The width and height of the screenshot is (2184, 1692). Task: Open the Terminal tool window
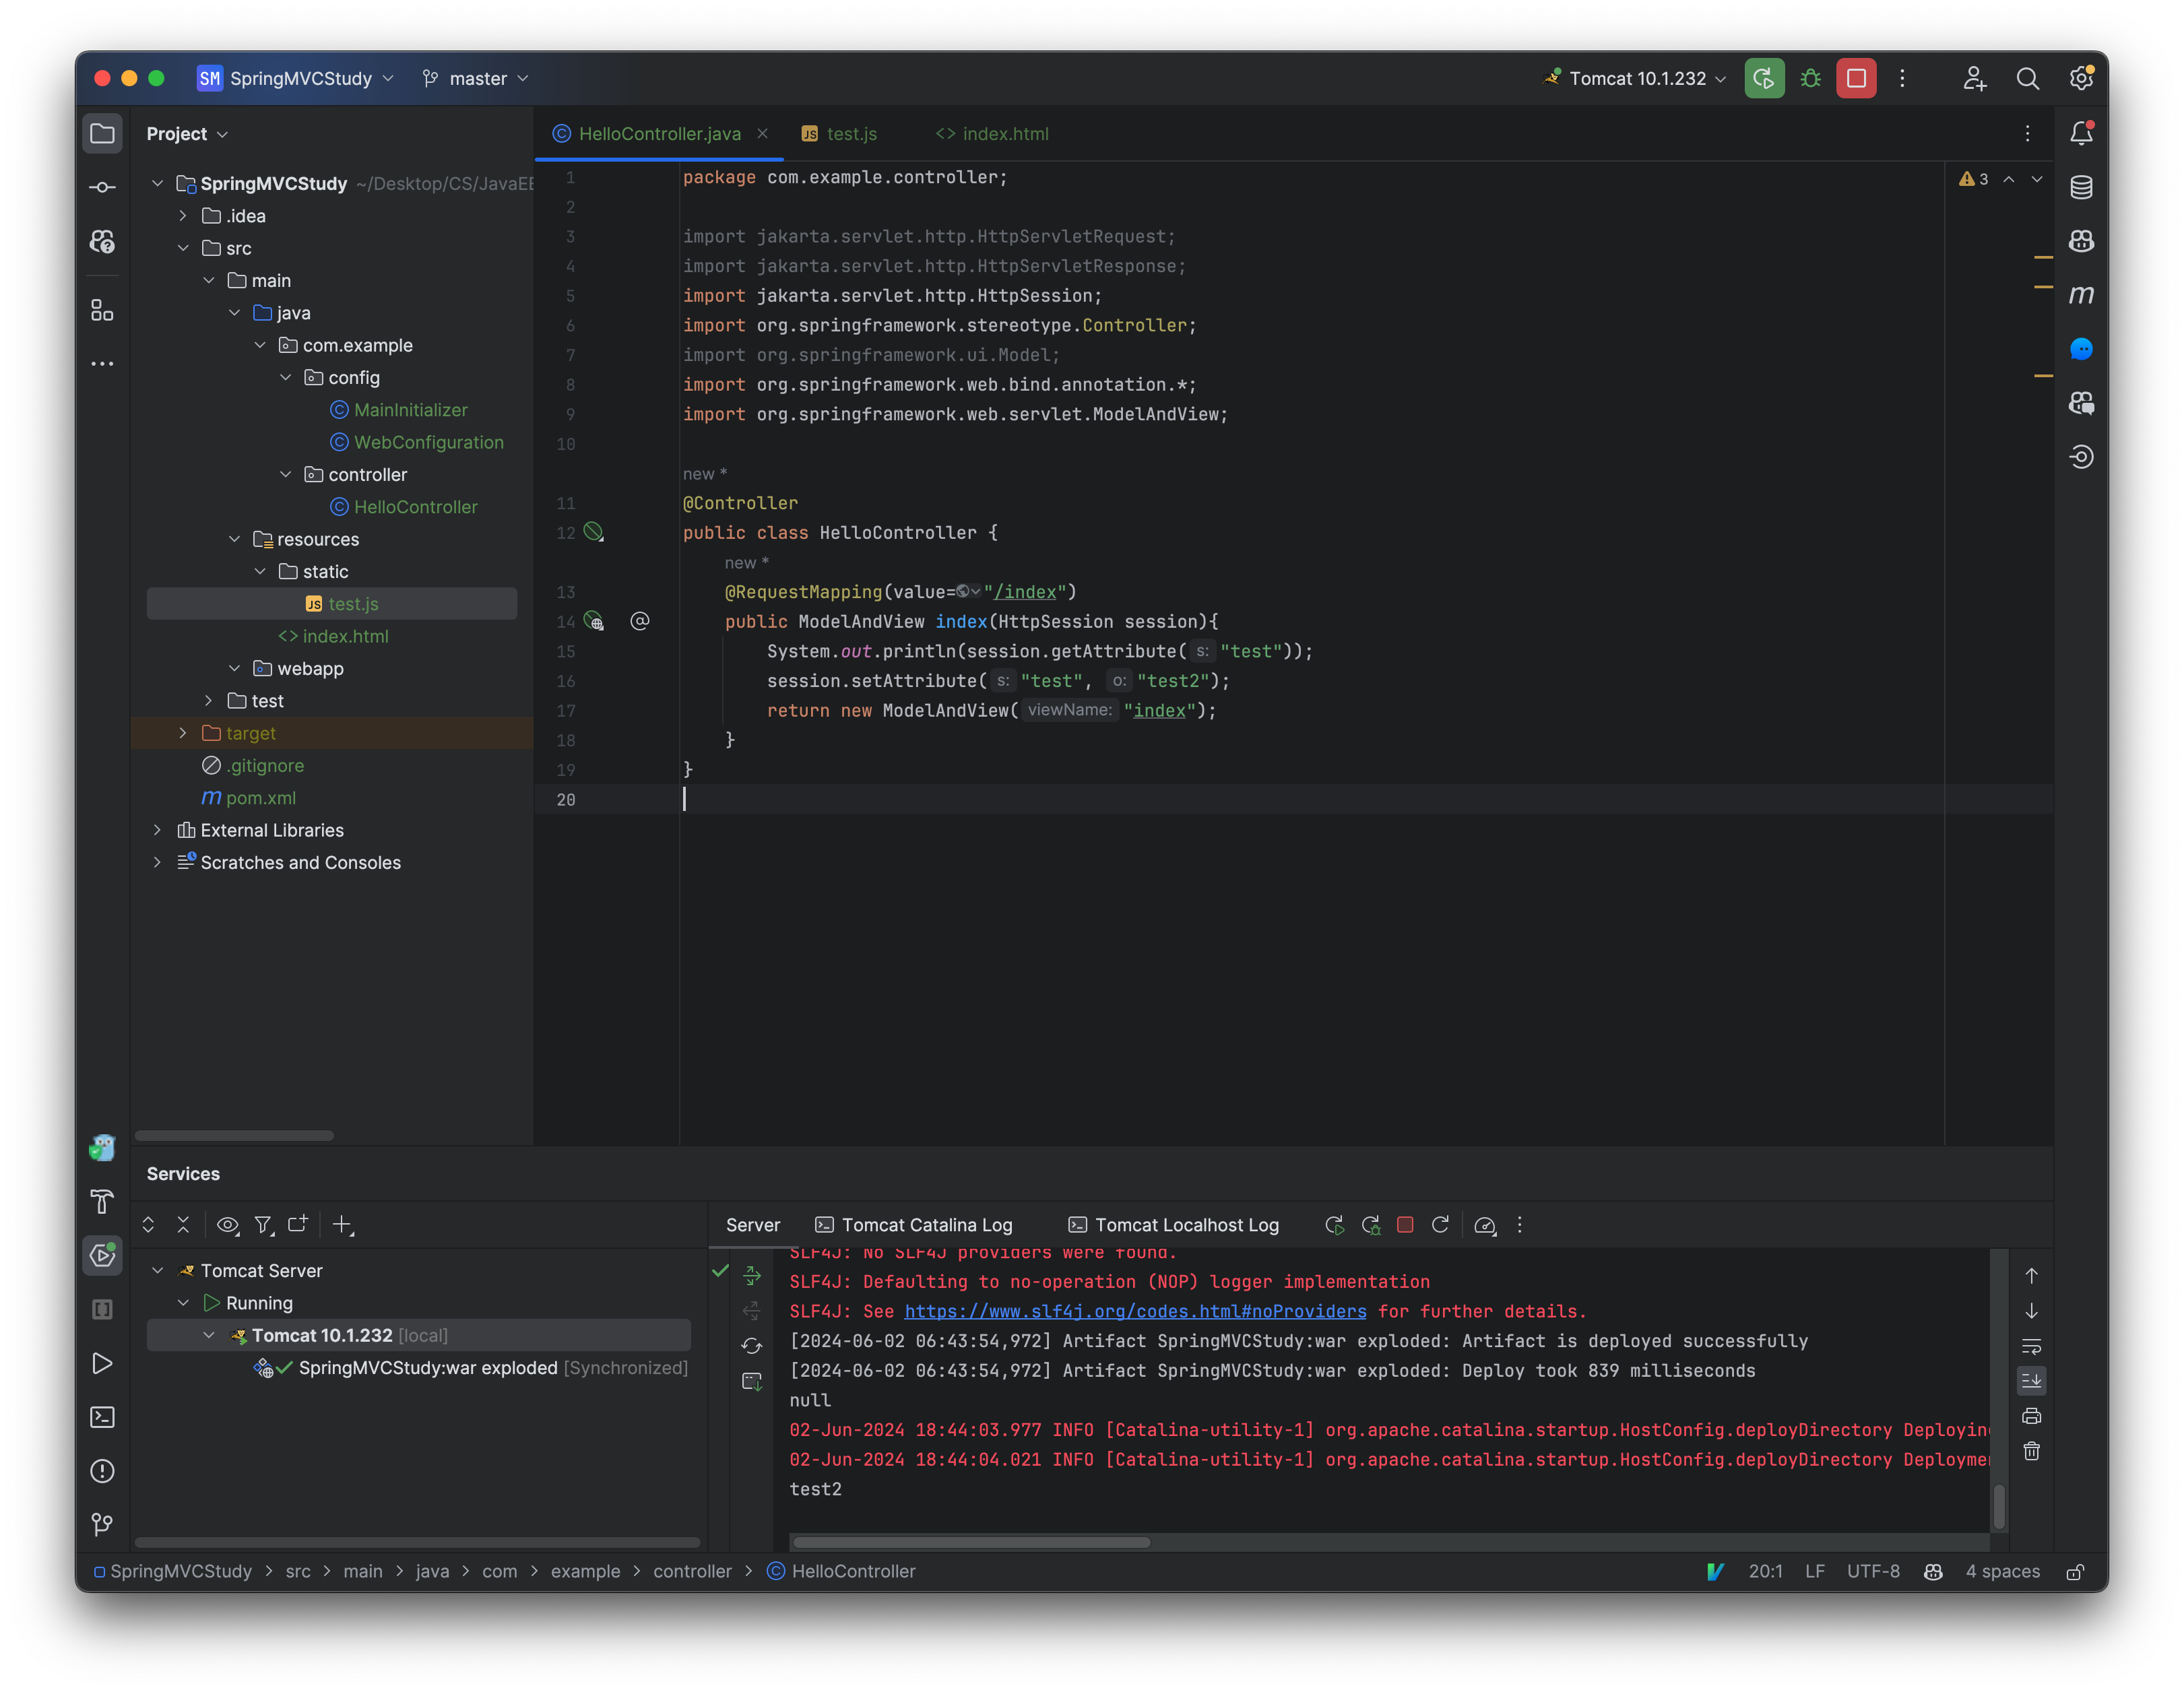(x=102, y=1417)
